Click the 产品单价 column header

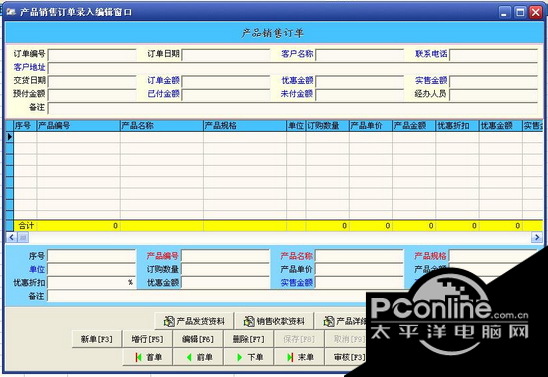pyautogui.click(x=371, y=126)
